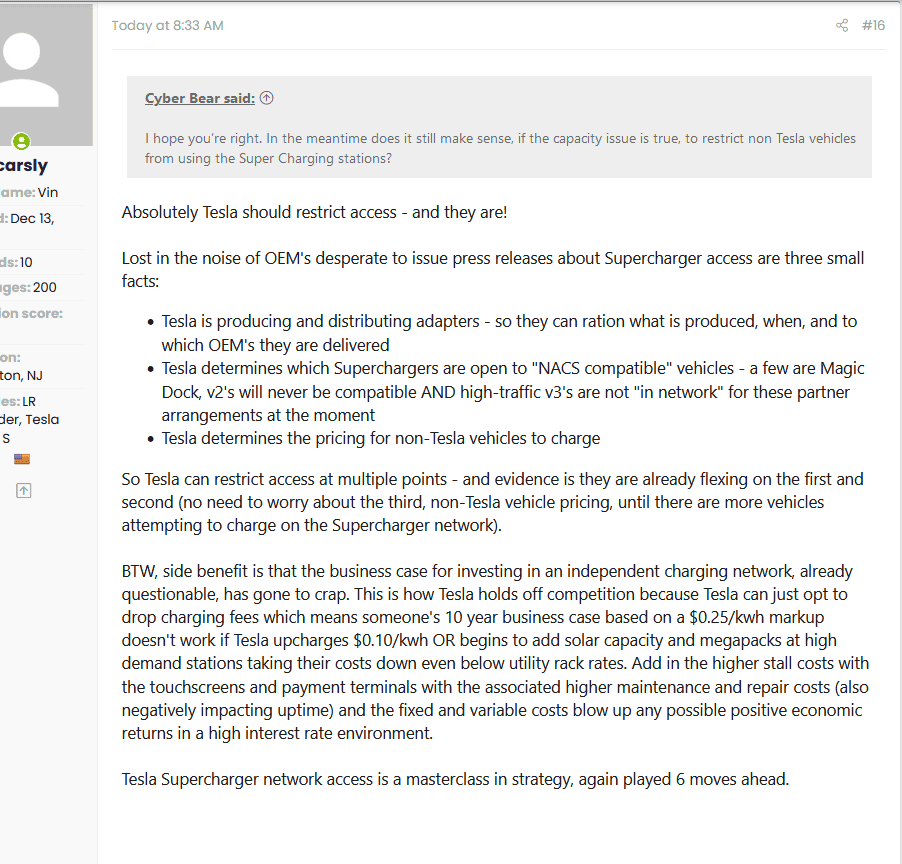
Task: Click the "Vin" first name value
Action: tap(48, 193)
